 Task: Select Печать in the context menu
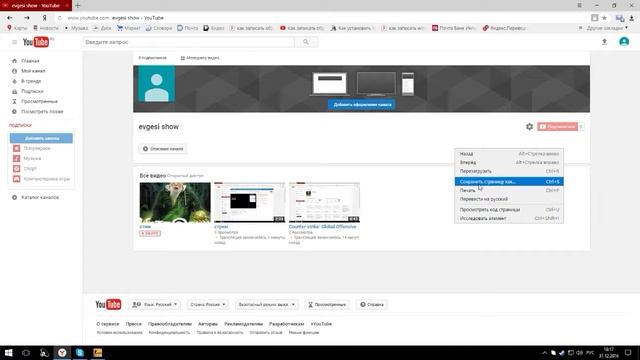(x=509, y=190)
